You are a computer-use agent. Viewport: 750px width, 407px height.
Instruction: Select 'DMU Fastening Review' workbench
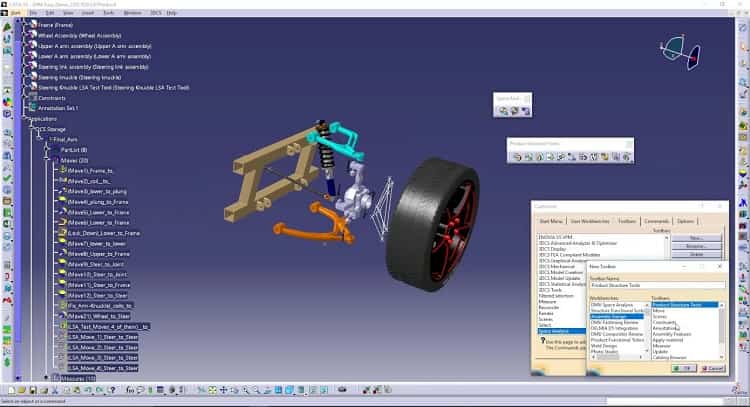[615, 322]
